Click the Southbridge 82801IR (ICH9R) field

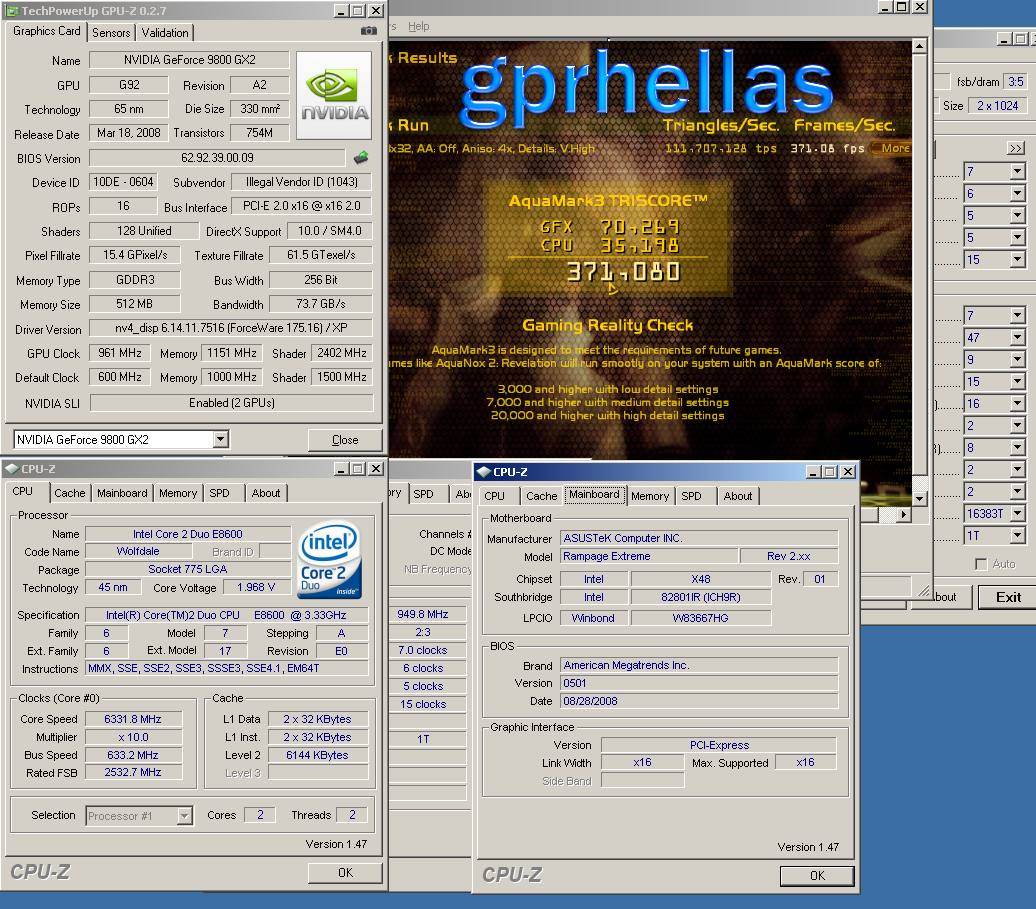pos(701,597)
